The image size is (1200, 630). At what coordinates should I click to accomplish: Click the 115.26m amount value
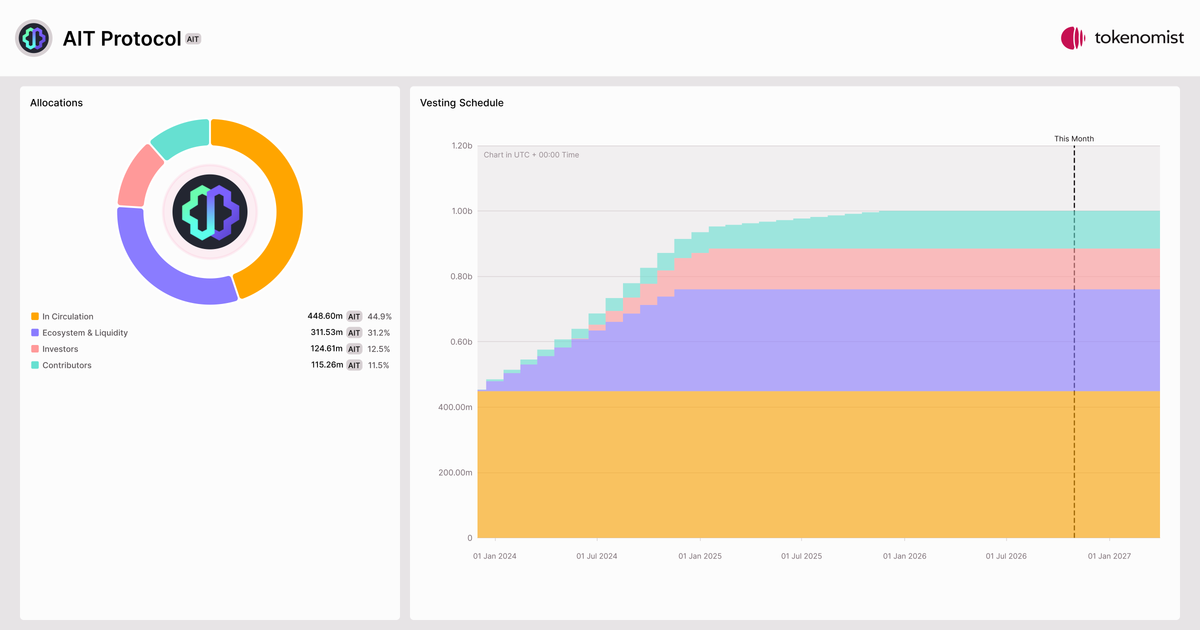pyautogui.click(x=326, y=366)
